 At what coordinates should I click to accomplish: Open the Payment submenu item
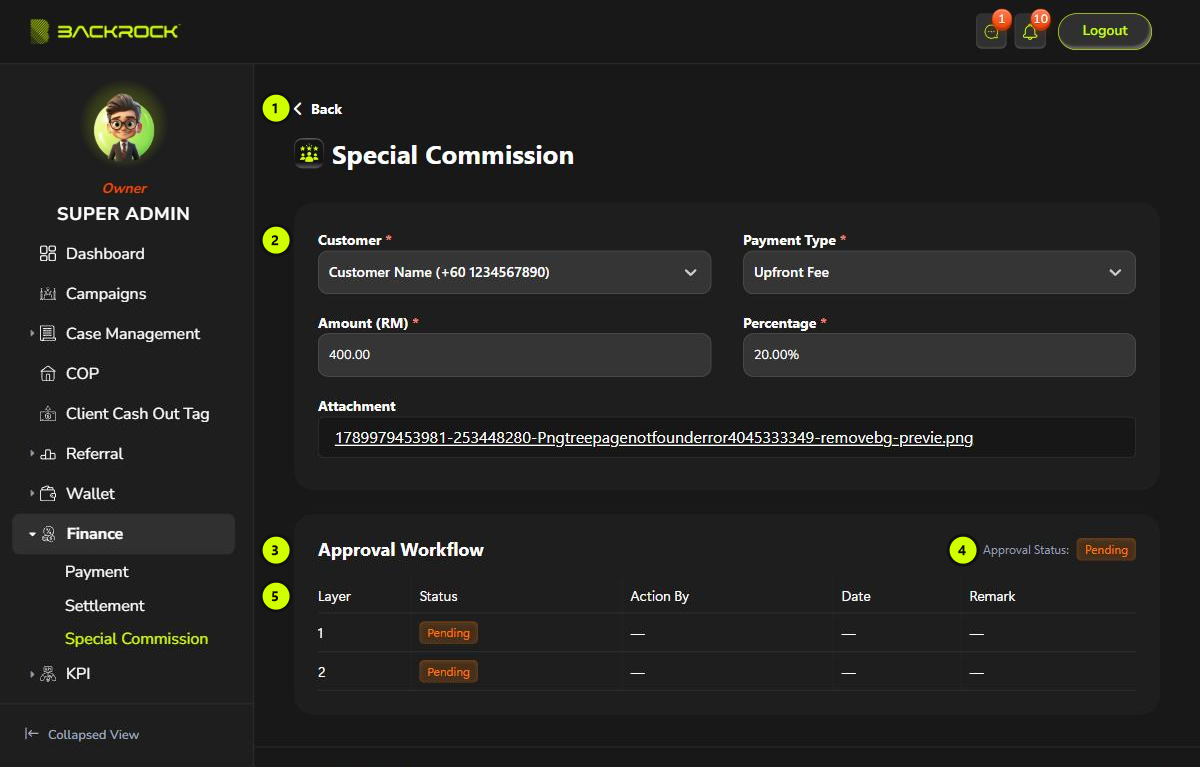97,572
